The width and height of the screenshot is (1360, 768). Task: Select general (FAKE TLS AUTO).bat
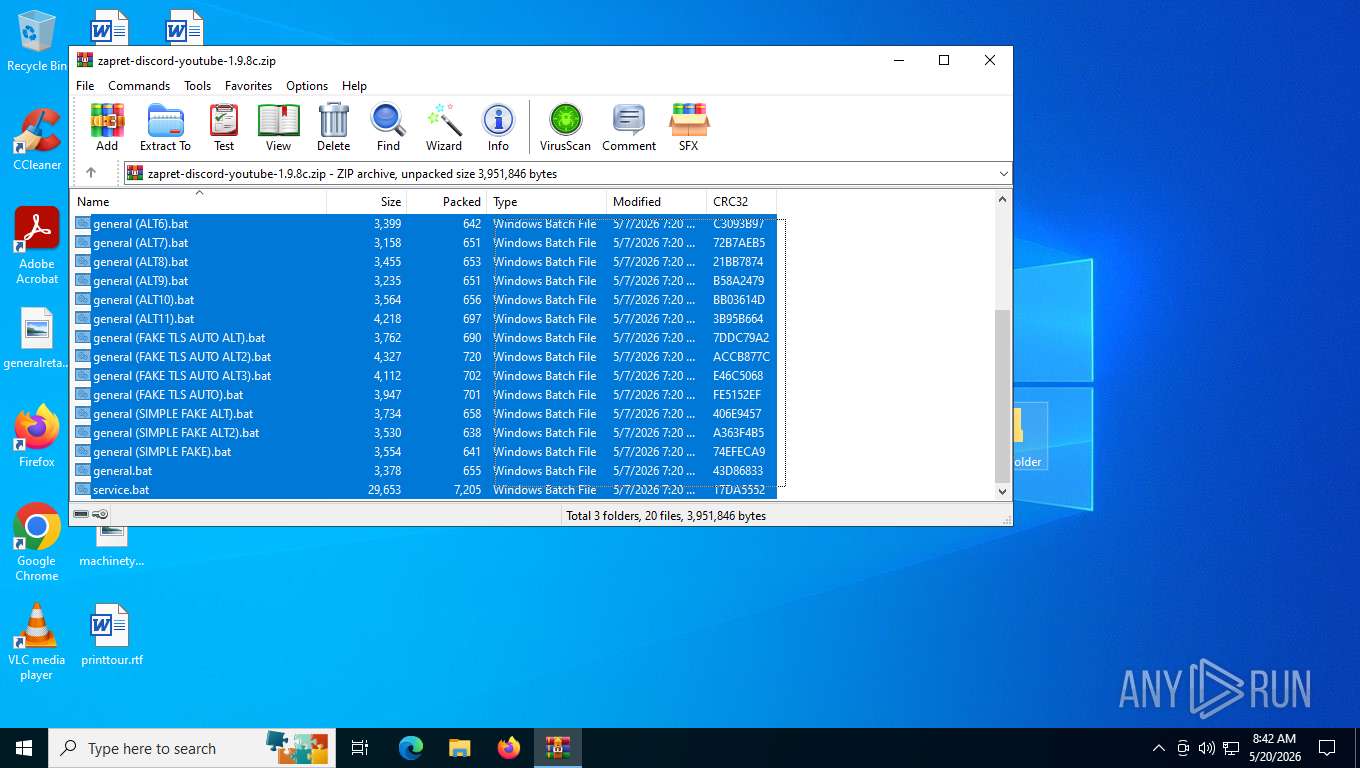(x=424, y=395)
